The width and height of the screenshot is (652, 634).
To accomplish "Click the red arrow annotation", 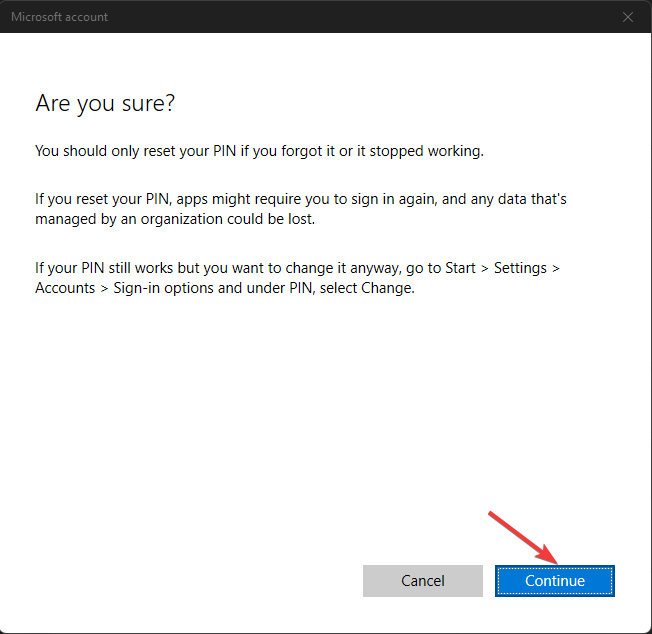I will pyautogui.click(x=523, y=538).
